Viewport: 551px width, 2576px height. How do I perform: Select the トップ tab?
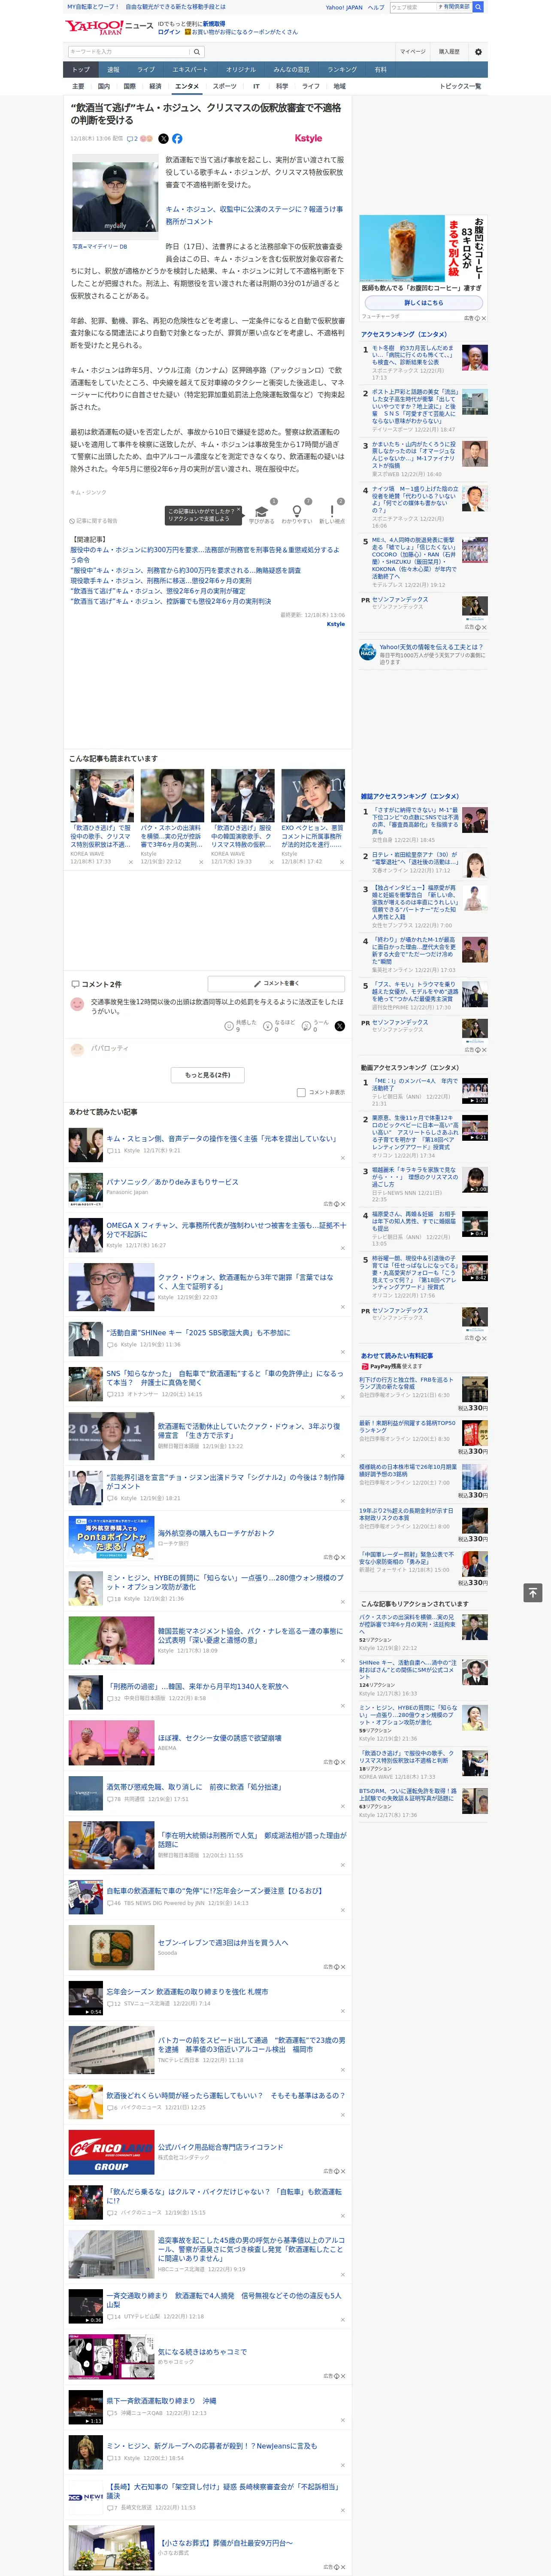tap(81, 69)
